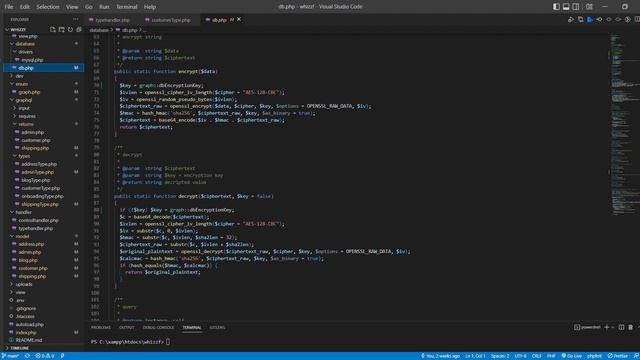The width and height of the screenshot is (640, 360).
Task: Click the phpfmt status bar item
Action: click(594, 356)
